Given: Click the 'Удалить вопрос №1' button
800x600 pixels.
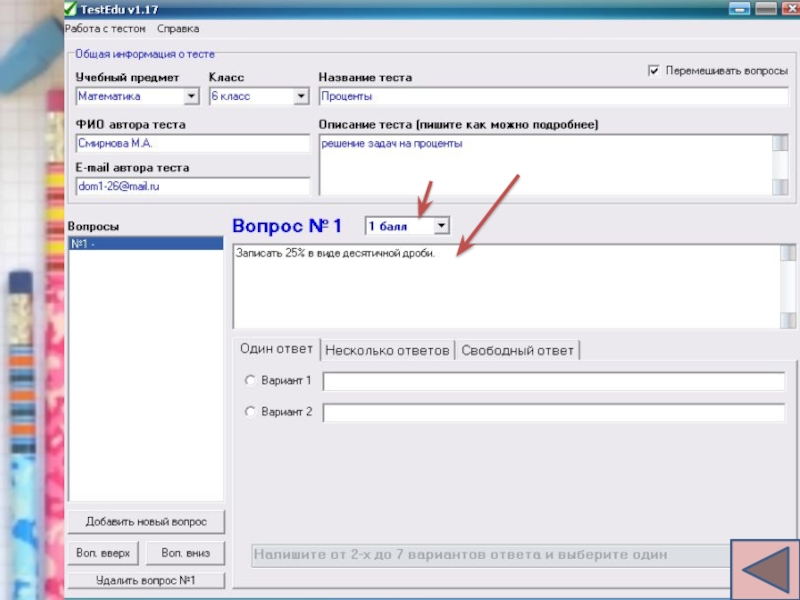Looking at the screenshot, I should point(146,581).
